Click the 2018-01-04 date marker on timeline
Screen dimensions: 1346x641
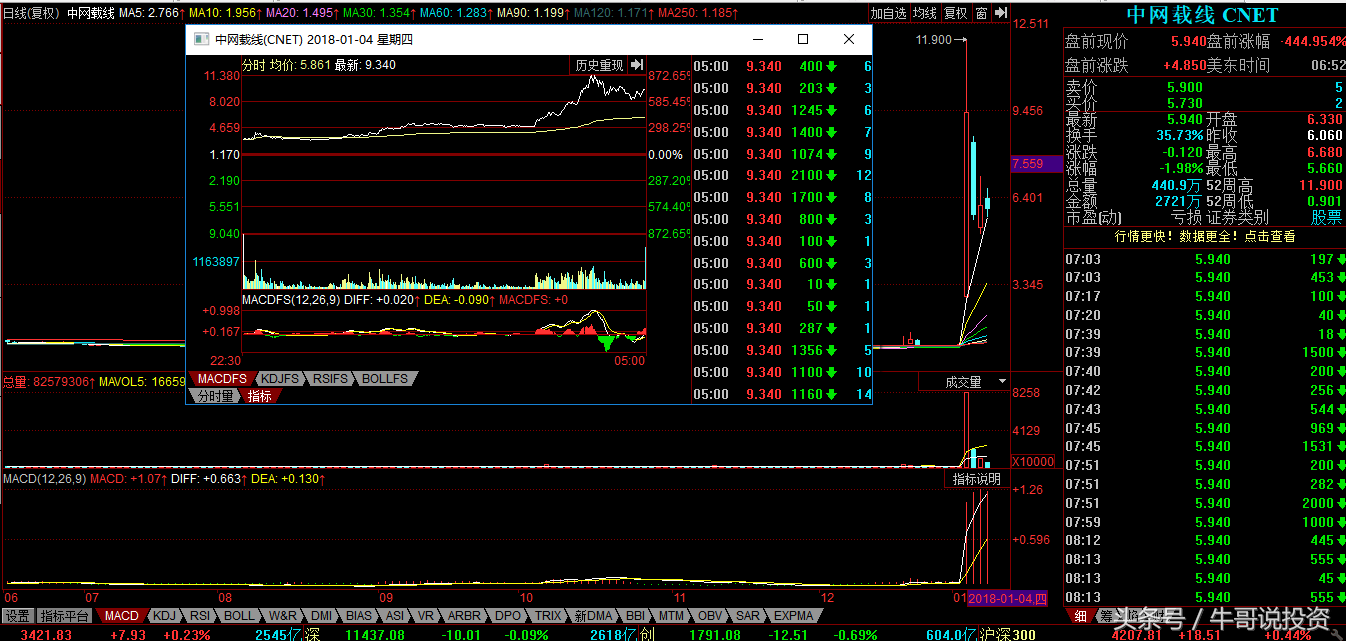[1007, 598]
